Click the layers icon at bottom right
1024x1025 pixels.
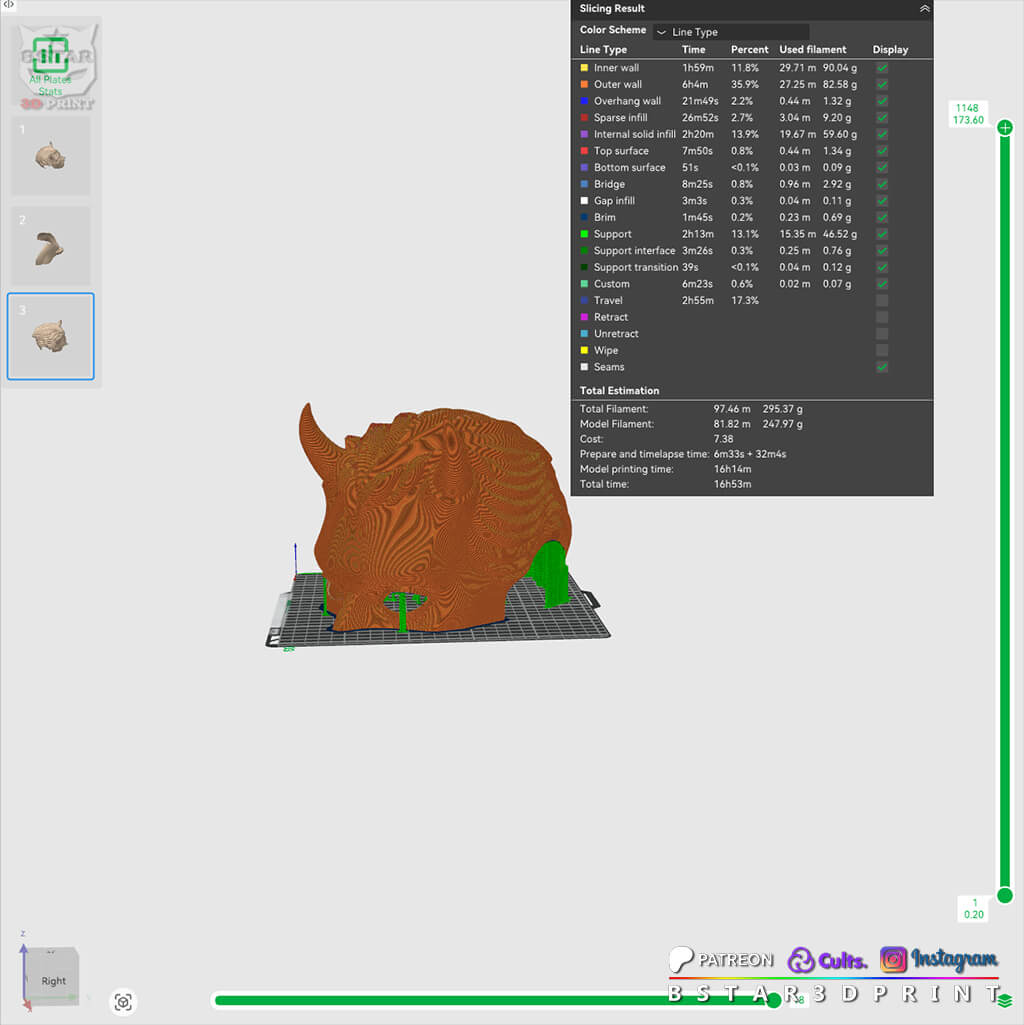pos(1004,1000)
